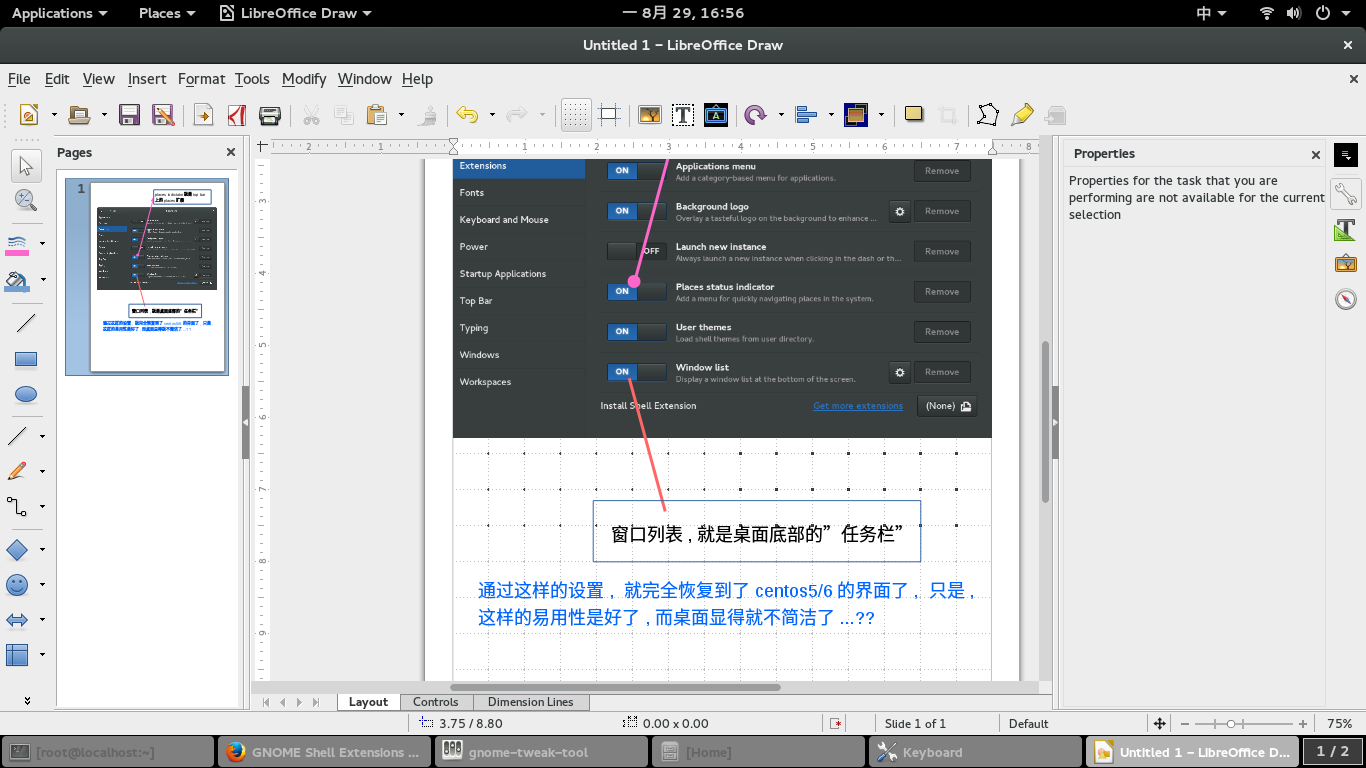Save the document with the floppy icon
This screenshot has height=768, width=1366.
(x=129, y=115)
